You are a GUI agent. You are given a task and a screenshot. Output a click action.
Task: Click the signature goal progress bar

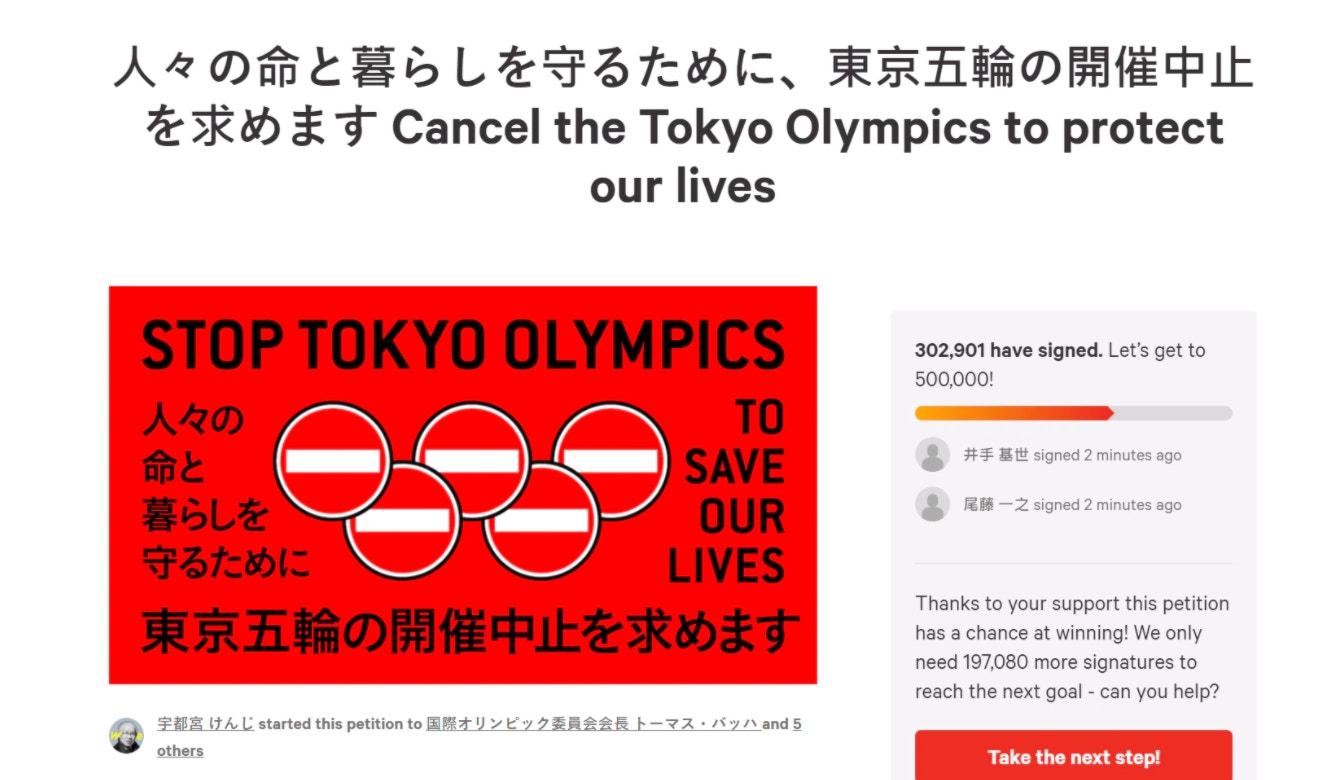tap(1073, 413)
